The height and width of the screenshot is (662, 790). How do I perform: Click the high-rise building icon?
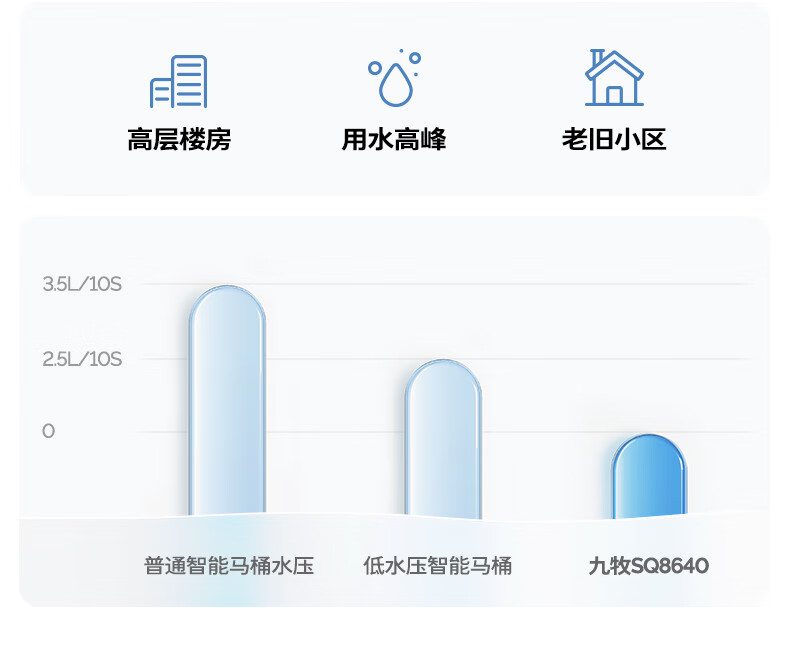[x=178, y=82]
